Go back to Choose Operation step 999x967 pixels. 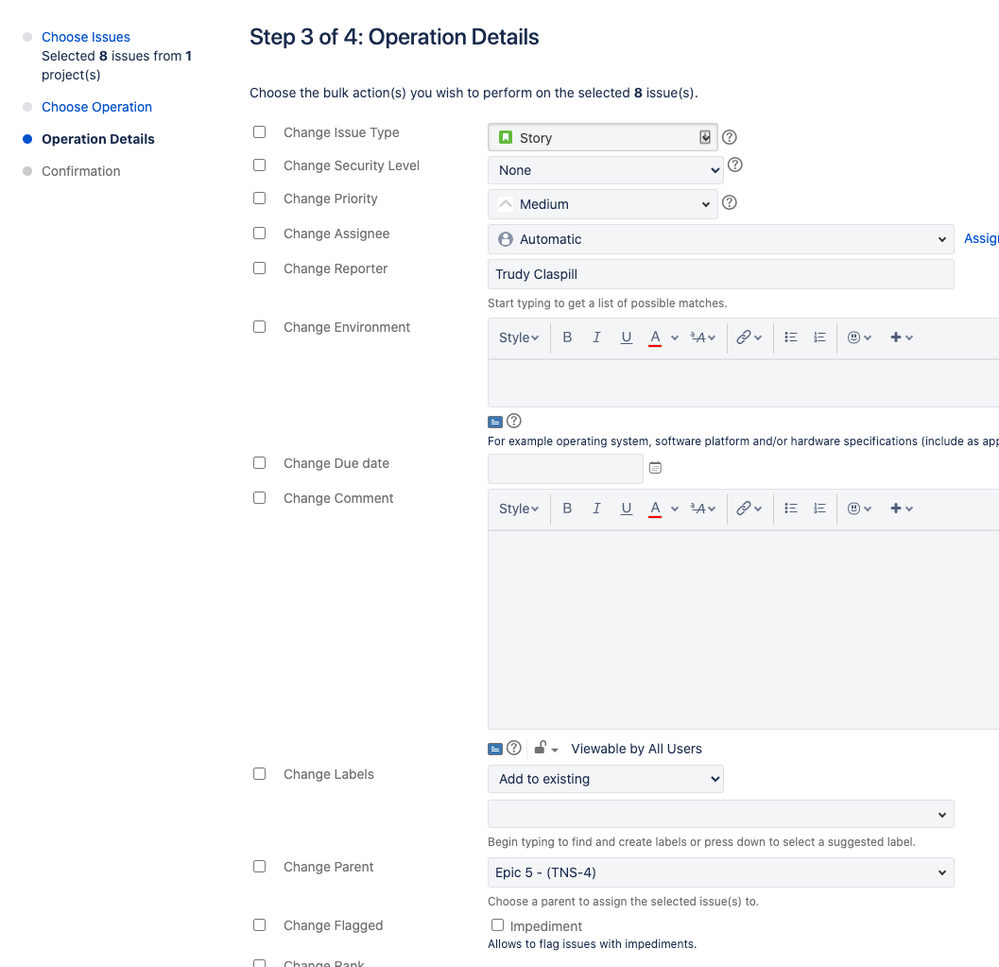[97, 107]
